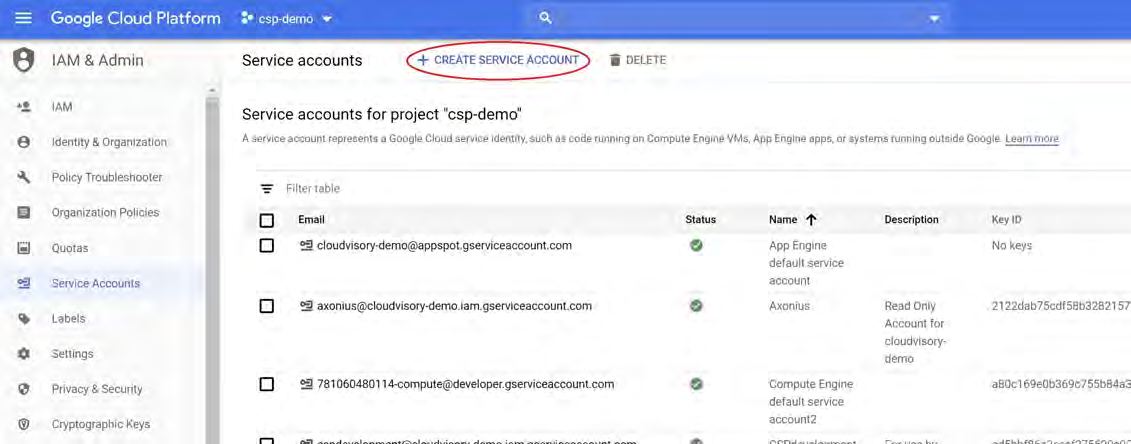Click the IAM & Admin shield icon
The image size is (1131, 444).
[24, 60]
